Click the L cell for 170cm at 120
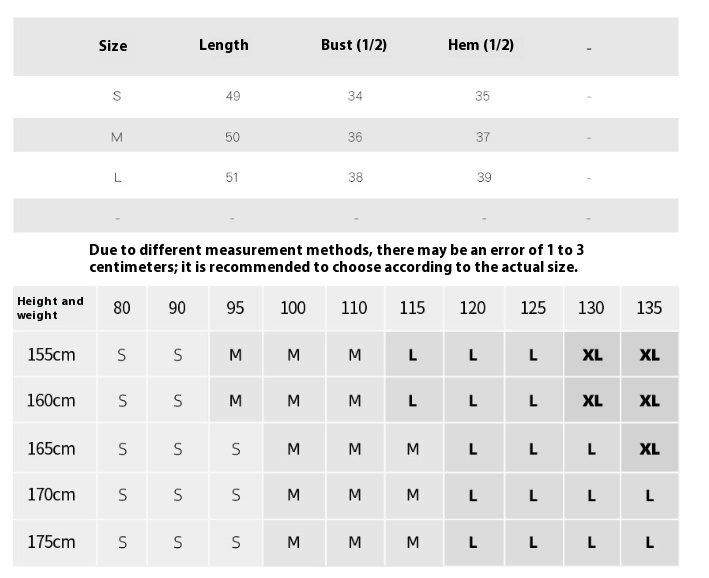 coord(473,495)
